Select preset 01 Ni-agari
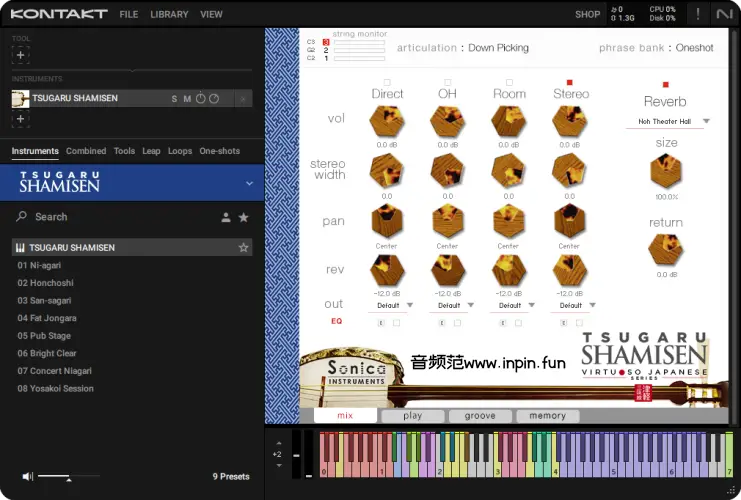 pyautogui.click(x=39, y=266)
